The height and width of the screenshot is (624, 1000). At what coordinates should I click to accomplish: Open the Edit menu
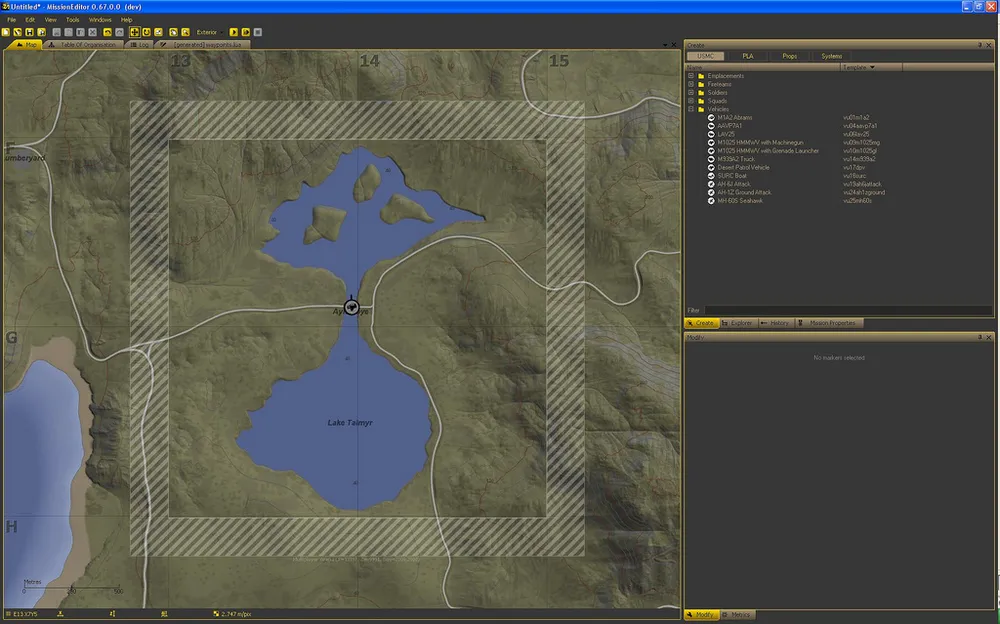(30, 20)
